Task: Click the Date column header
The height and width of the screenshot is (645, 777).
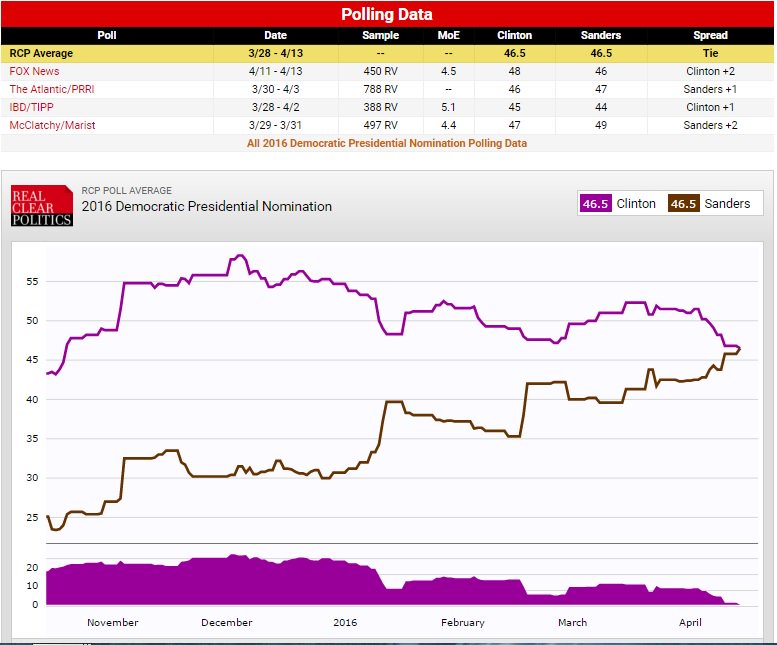Action: pos(275,35)
